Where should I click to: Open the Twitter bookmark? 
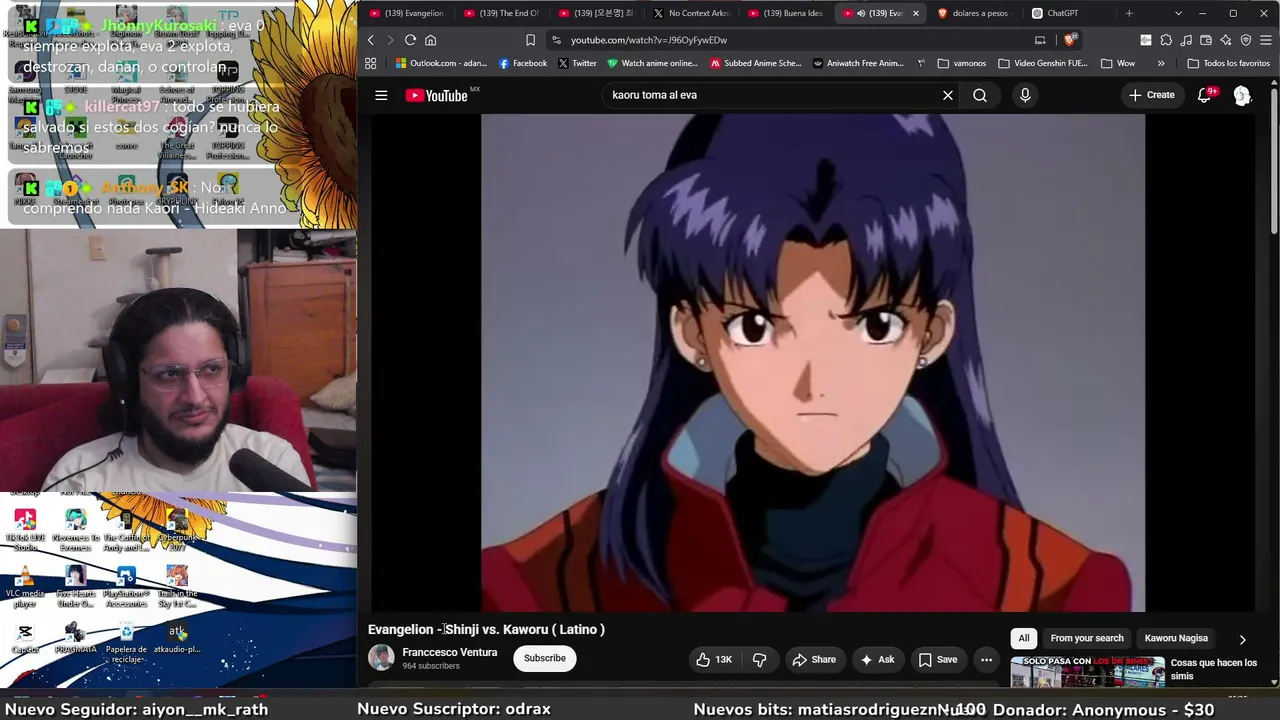(577, 63)
